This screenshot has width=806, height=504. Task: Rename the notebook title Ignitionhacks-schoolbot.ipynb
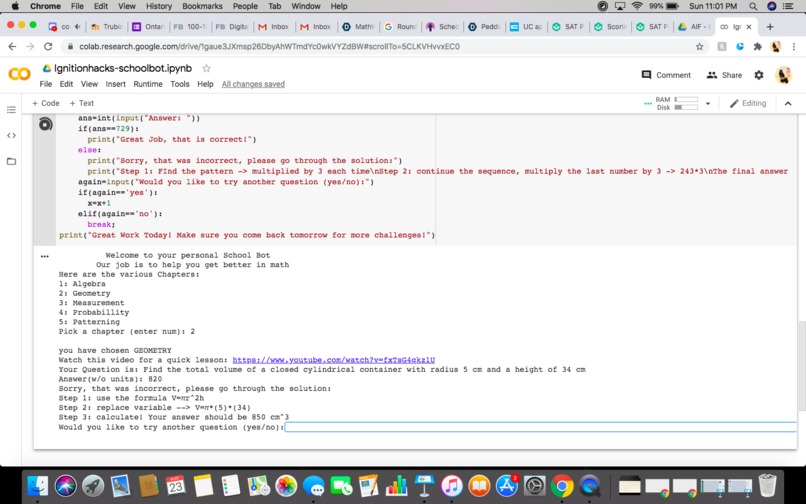tap(123, 68)
